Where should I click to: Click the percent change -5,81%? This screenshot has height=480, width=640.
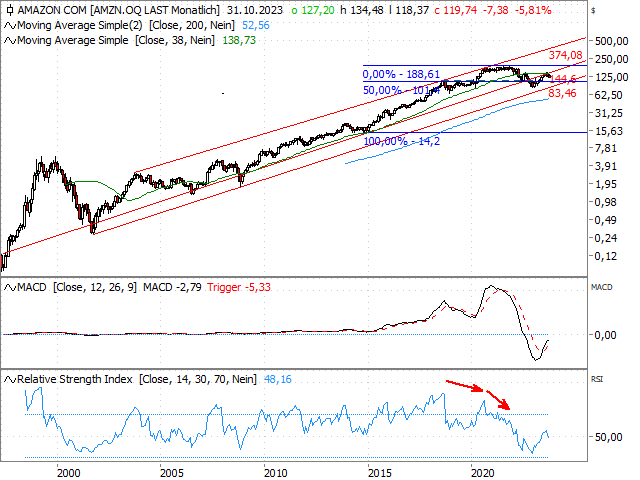pyautogui.click(x=533, y=10)
